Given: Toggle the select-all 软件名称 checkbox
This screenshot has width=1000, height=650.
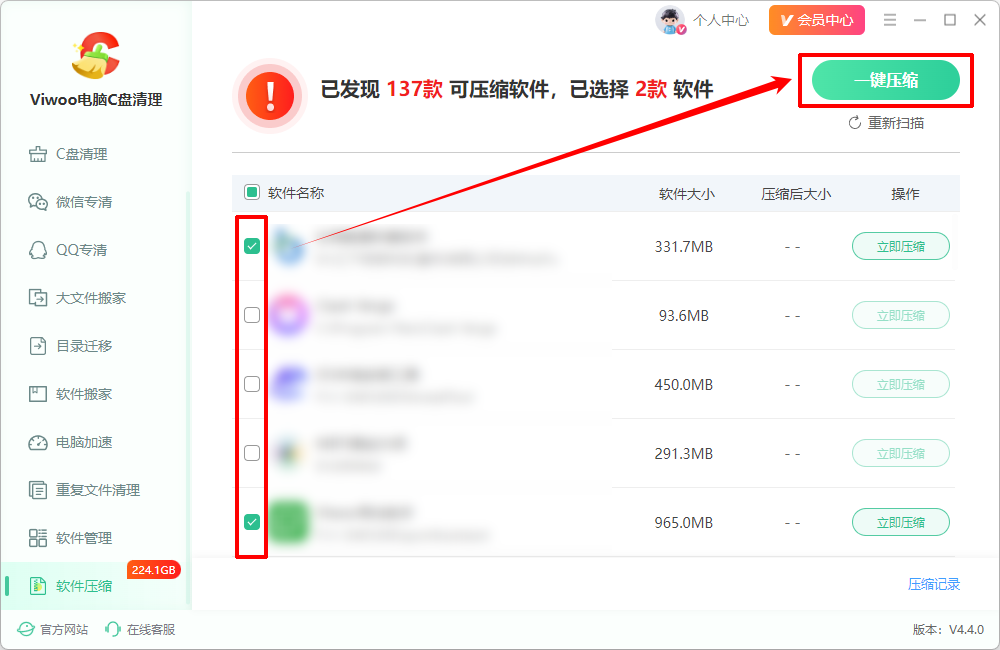Looking at the screenshot, I should pyautogui.click(x=252, y=192).
